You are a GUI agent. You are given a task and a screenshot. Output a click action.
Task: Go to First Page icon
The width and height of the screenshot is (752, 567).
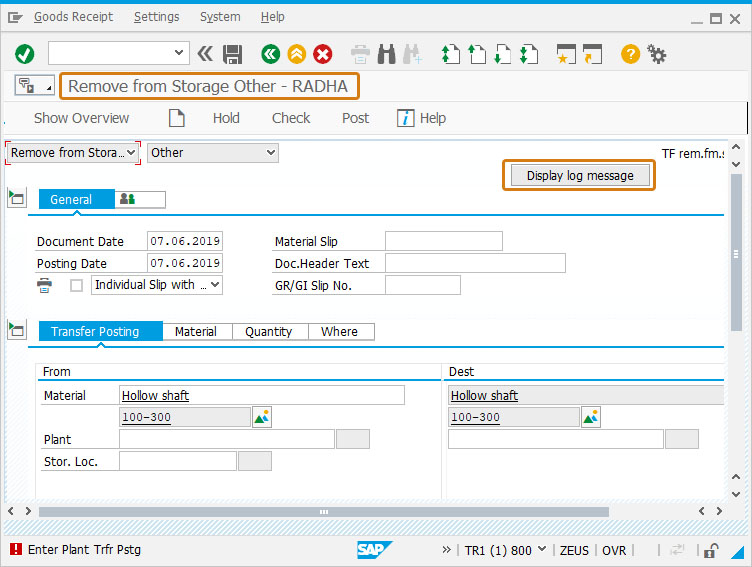coord(450,54)
